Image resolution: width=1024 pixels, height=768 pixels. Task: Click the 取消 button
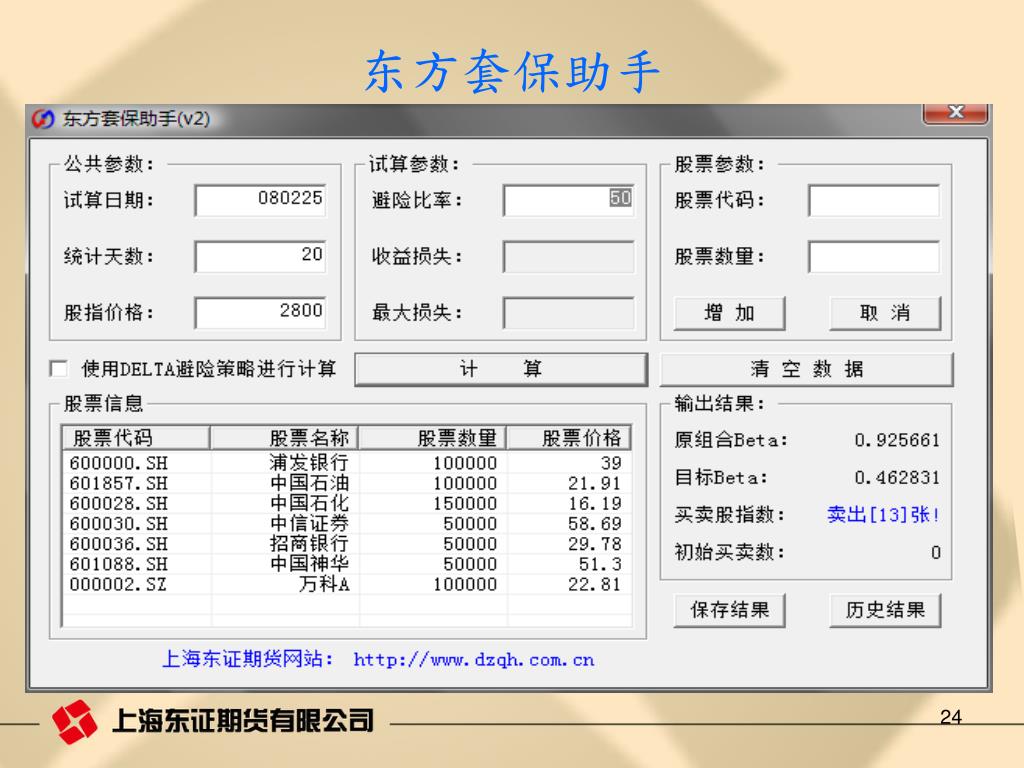(885, 313)
